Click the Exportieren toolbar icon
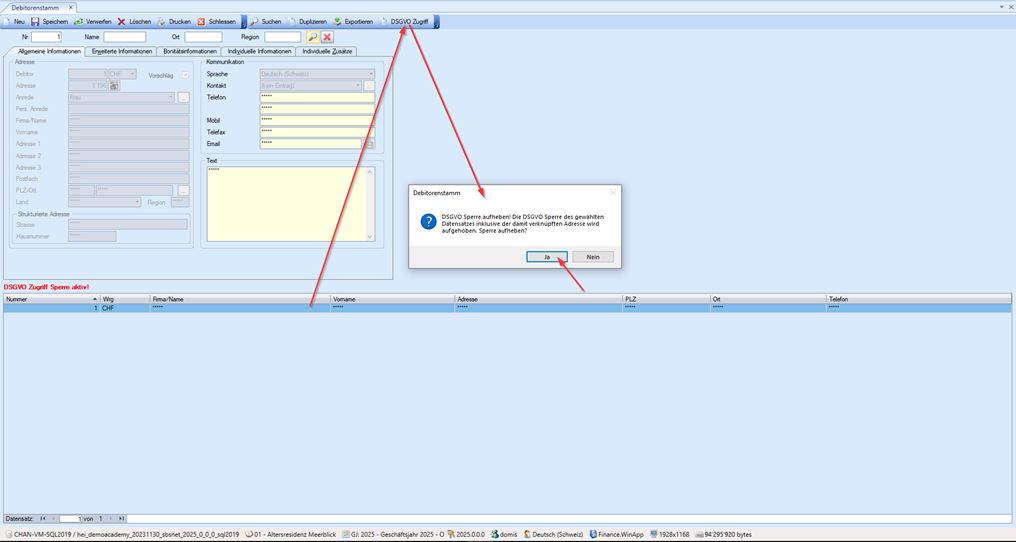This screenshot has width=1016, height=542. (x=338, y=21)
